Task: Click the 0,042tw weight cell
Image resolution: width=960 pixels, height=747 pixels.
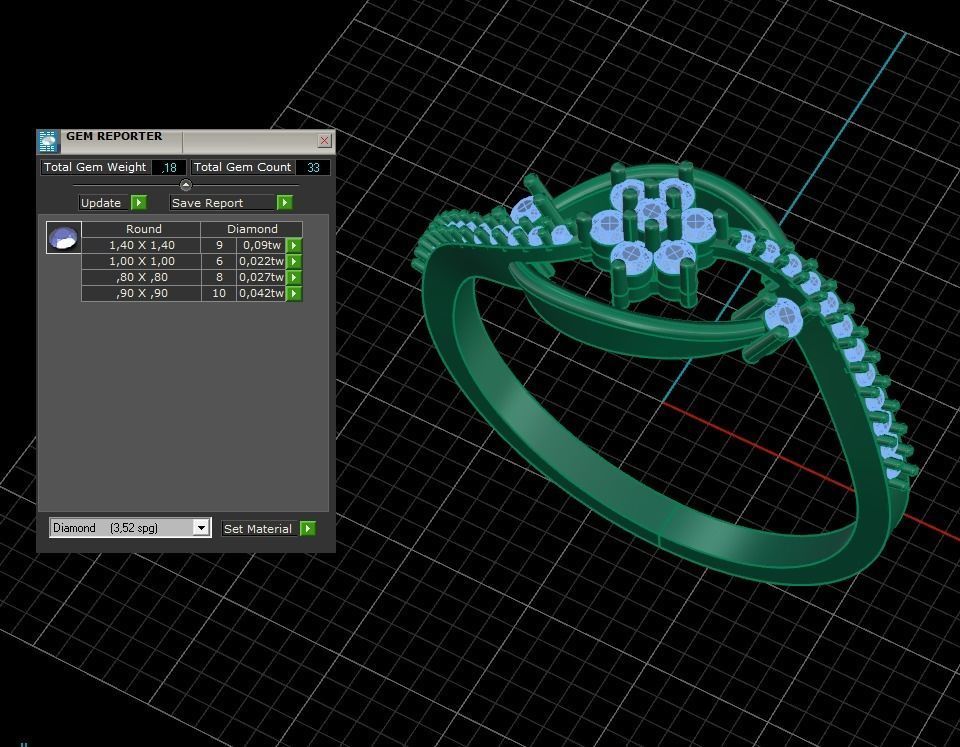Action: click(261, 293)
